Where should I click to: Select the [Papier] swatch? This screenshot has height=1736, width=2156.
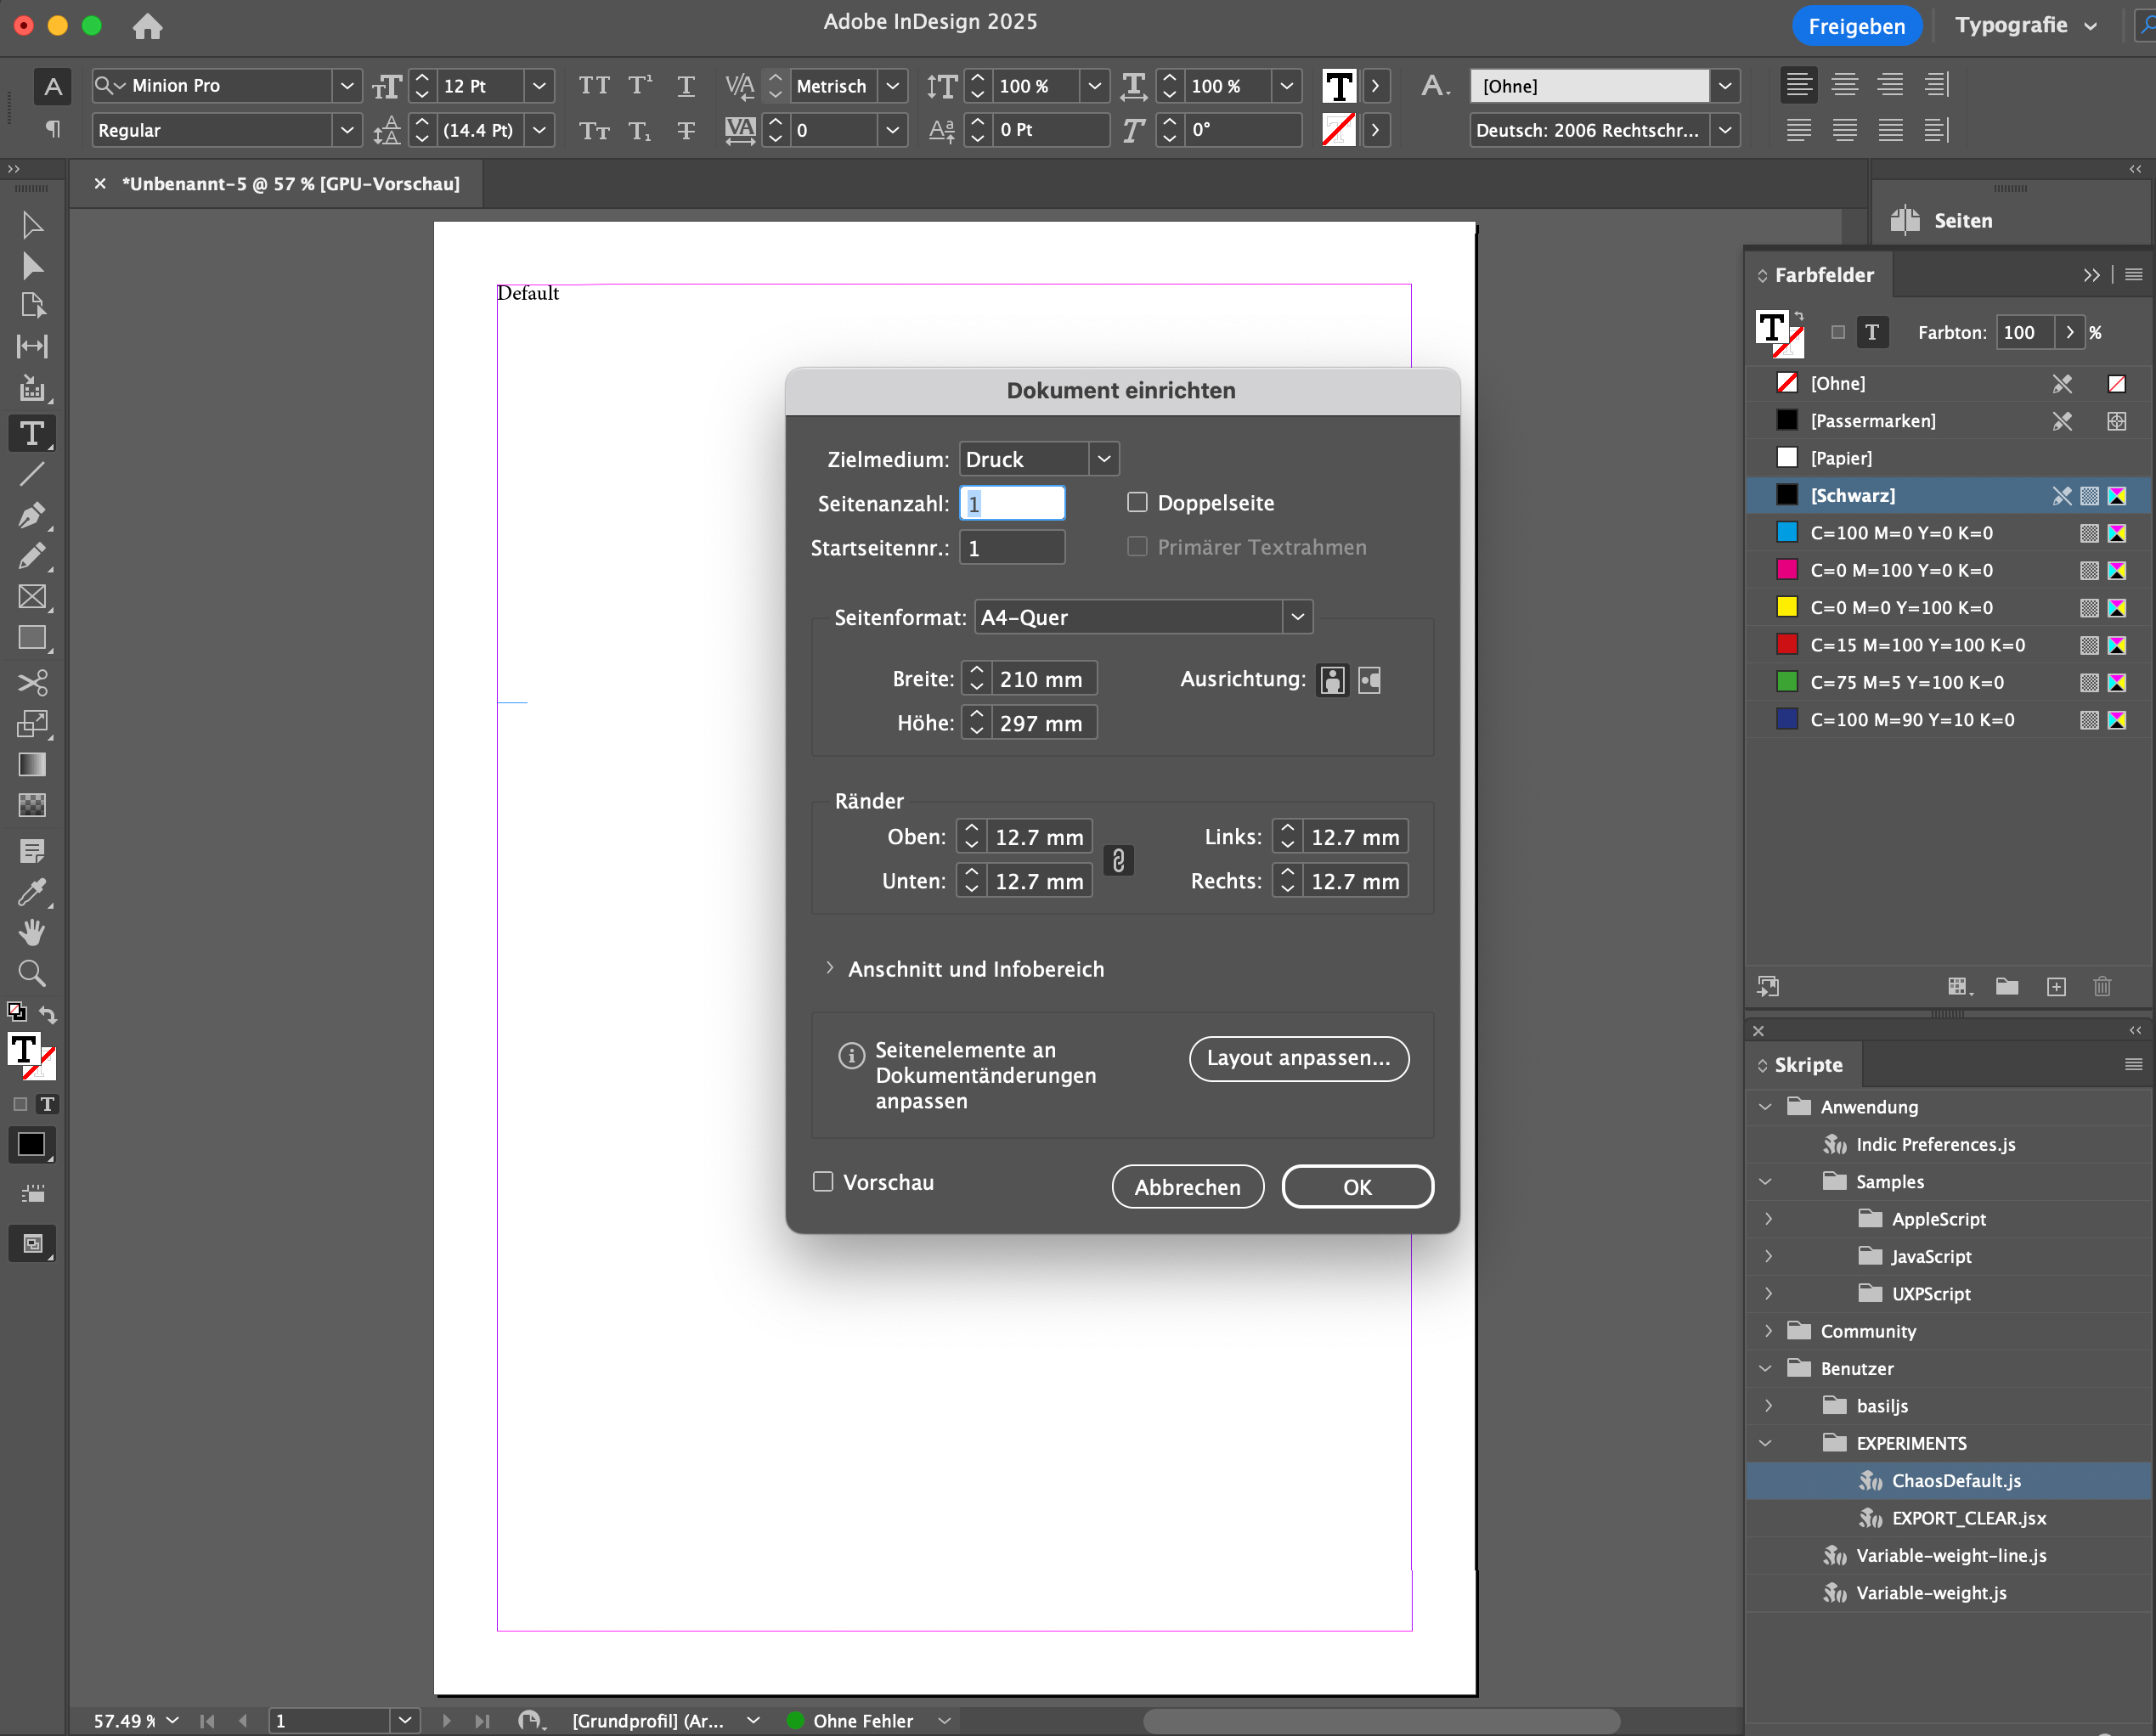1947,458
